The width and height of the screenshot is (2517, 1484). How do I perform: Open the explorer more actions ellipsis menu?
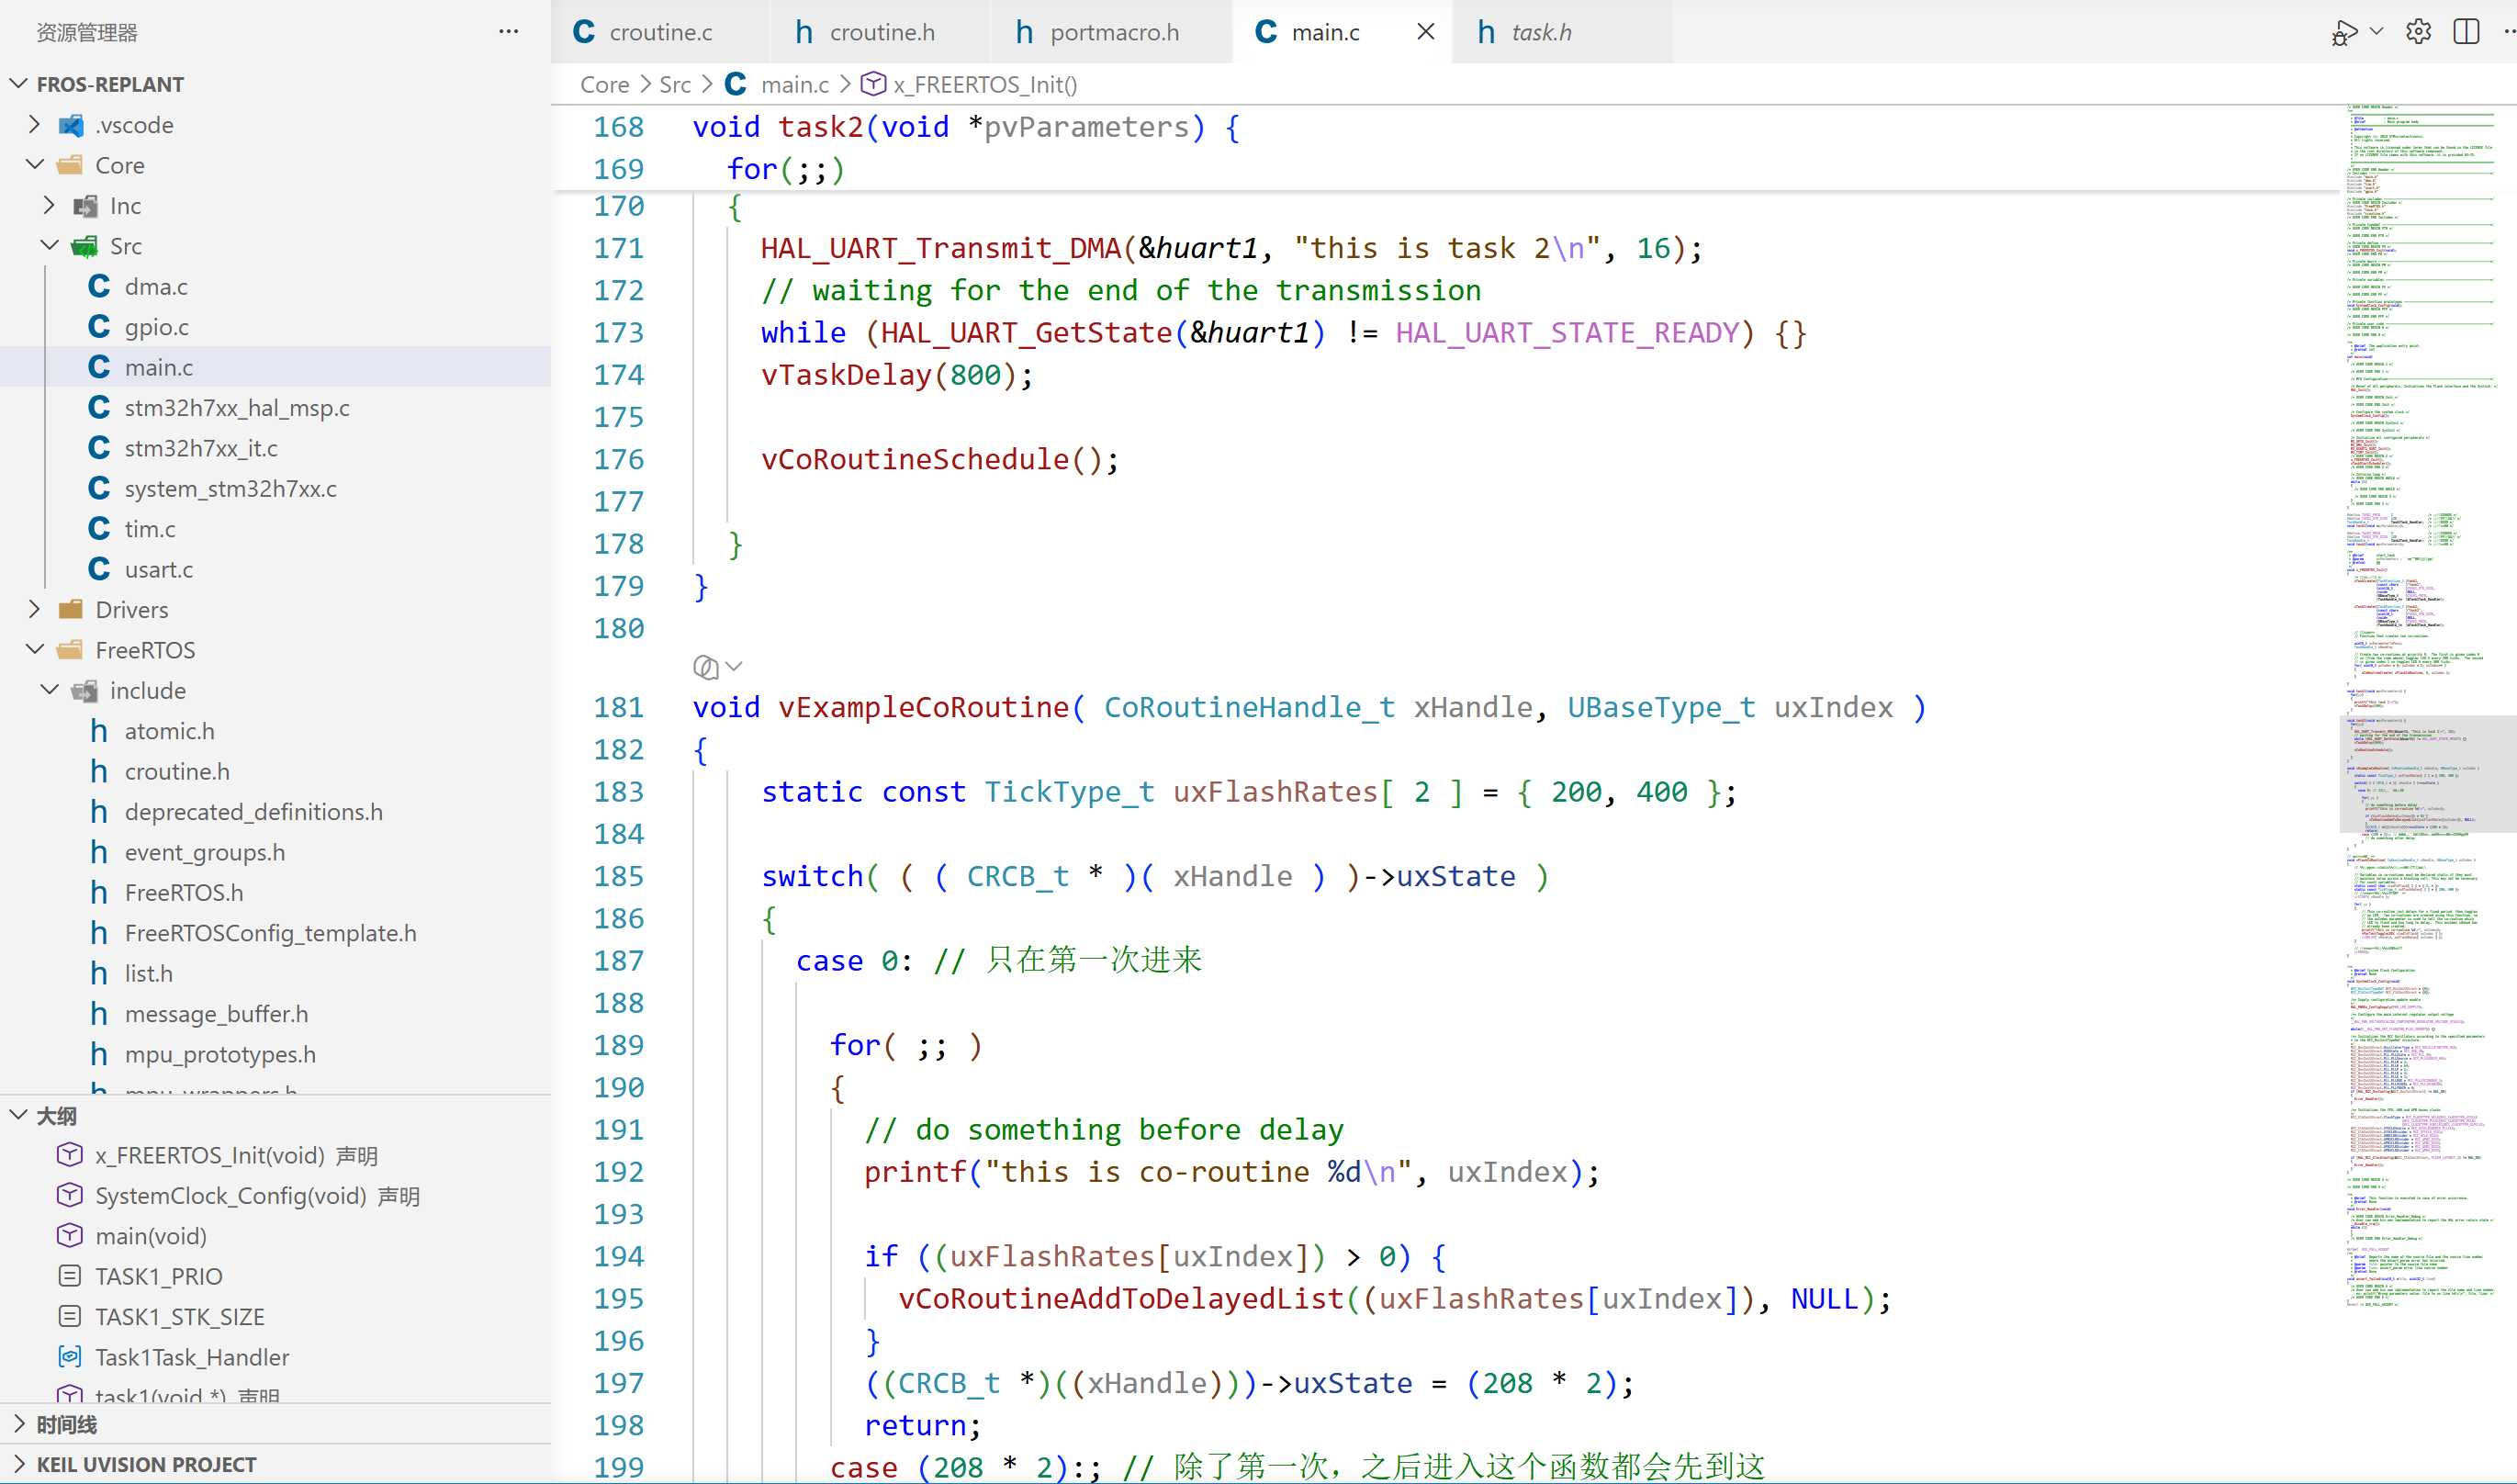pos(508,32)
